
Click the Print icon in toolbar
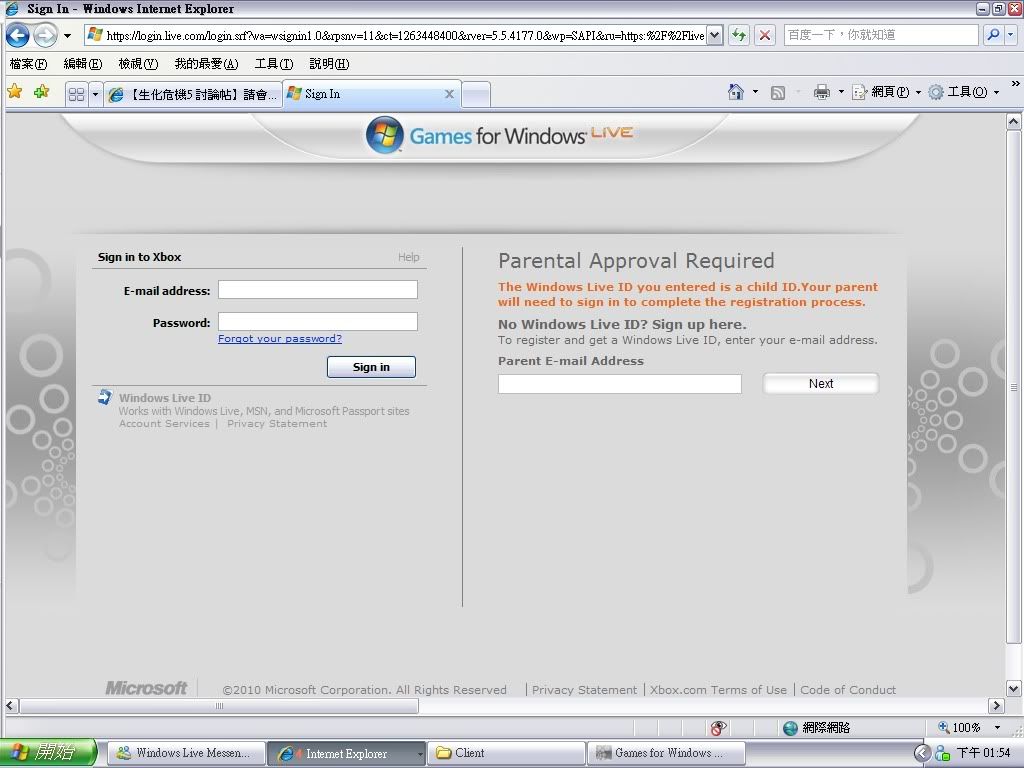822,92
